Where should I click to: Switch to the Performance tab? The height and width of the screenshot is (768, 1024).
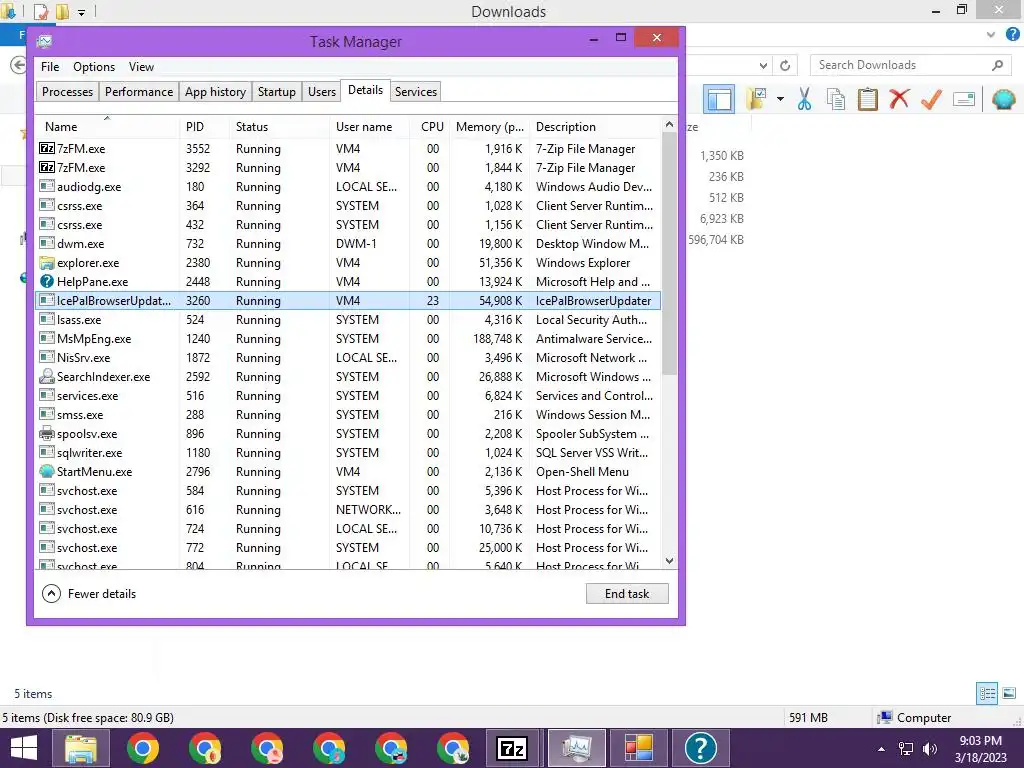[x=138, y=92]
